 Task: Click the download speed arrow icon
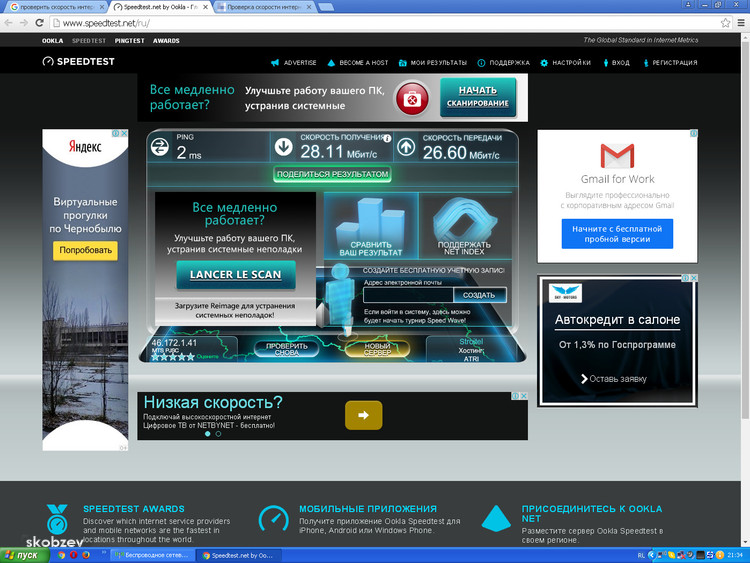[x=283, y=148]
